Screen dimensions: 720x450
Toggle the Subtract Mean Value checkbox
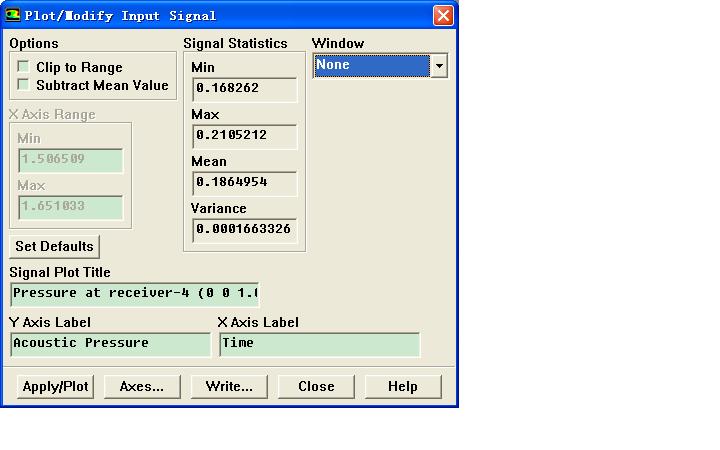click(x=23, y=85)
